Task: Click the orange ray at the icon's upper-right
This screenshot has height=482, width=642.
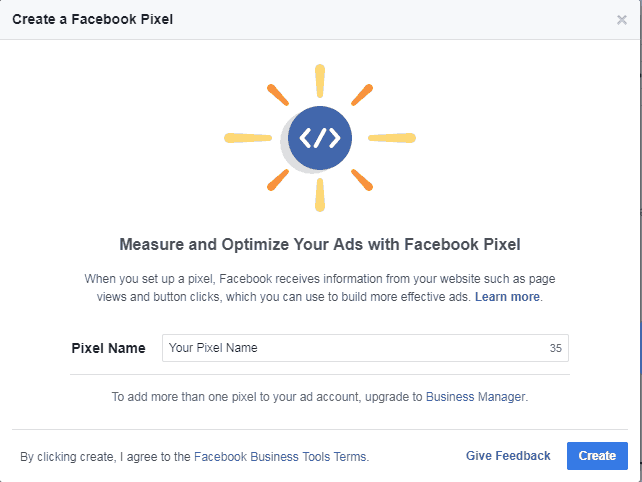Action: click(x=362, y=95)
